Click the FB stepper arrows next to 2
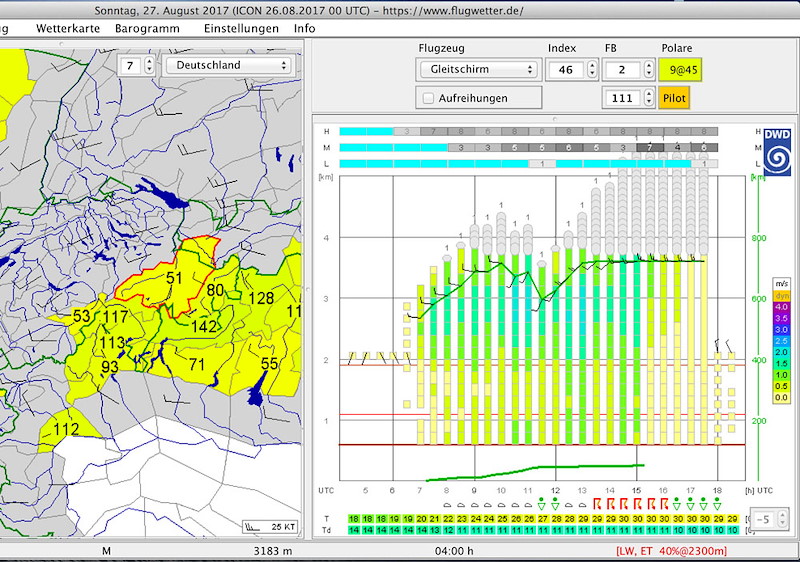This screenshot has width=800, height=562. (647, 70)
